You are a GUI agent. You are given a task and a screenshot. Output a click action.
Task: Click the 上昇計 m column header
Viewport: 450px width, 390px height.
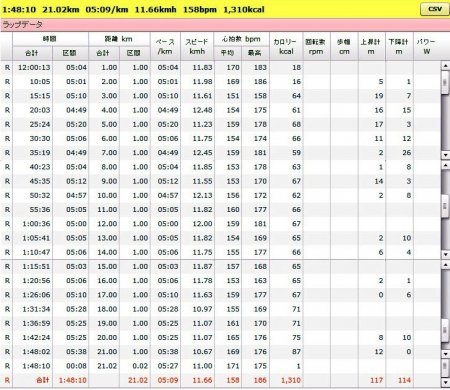pos(371,47)
